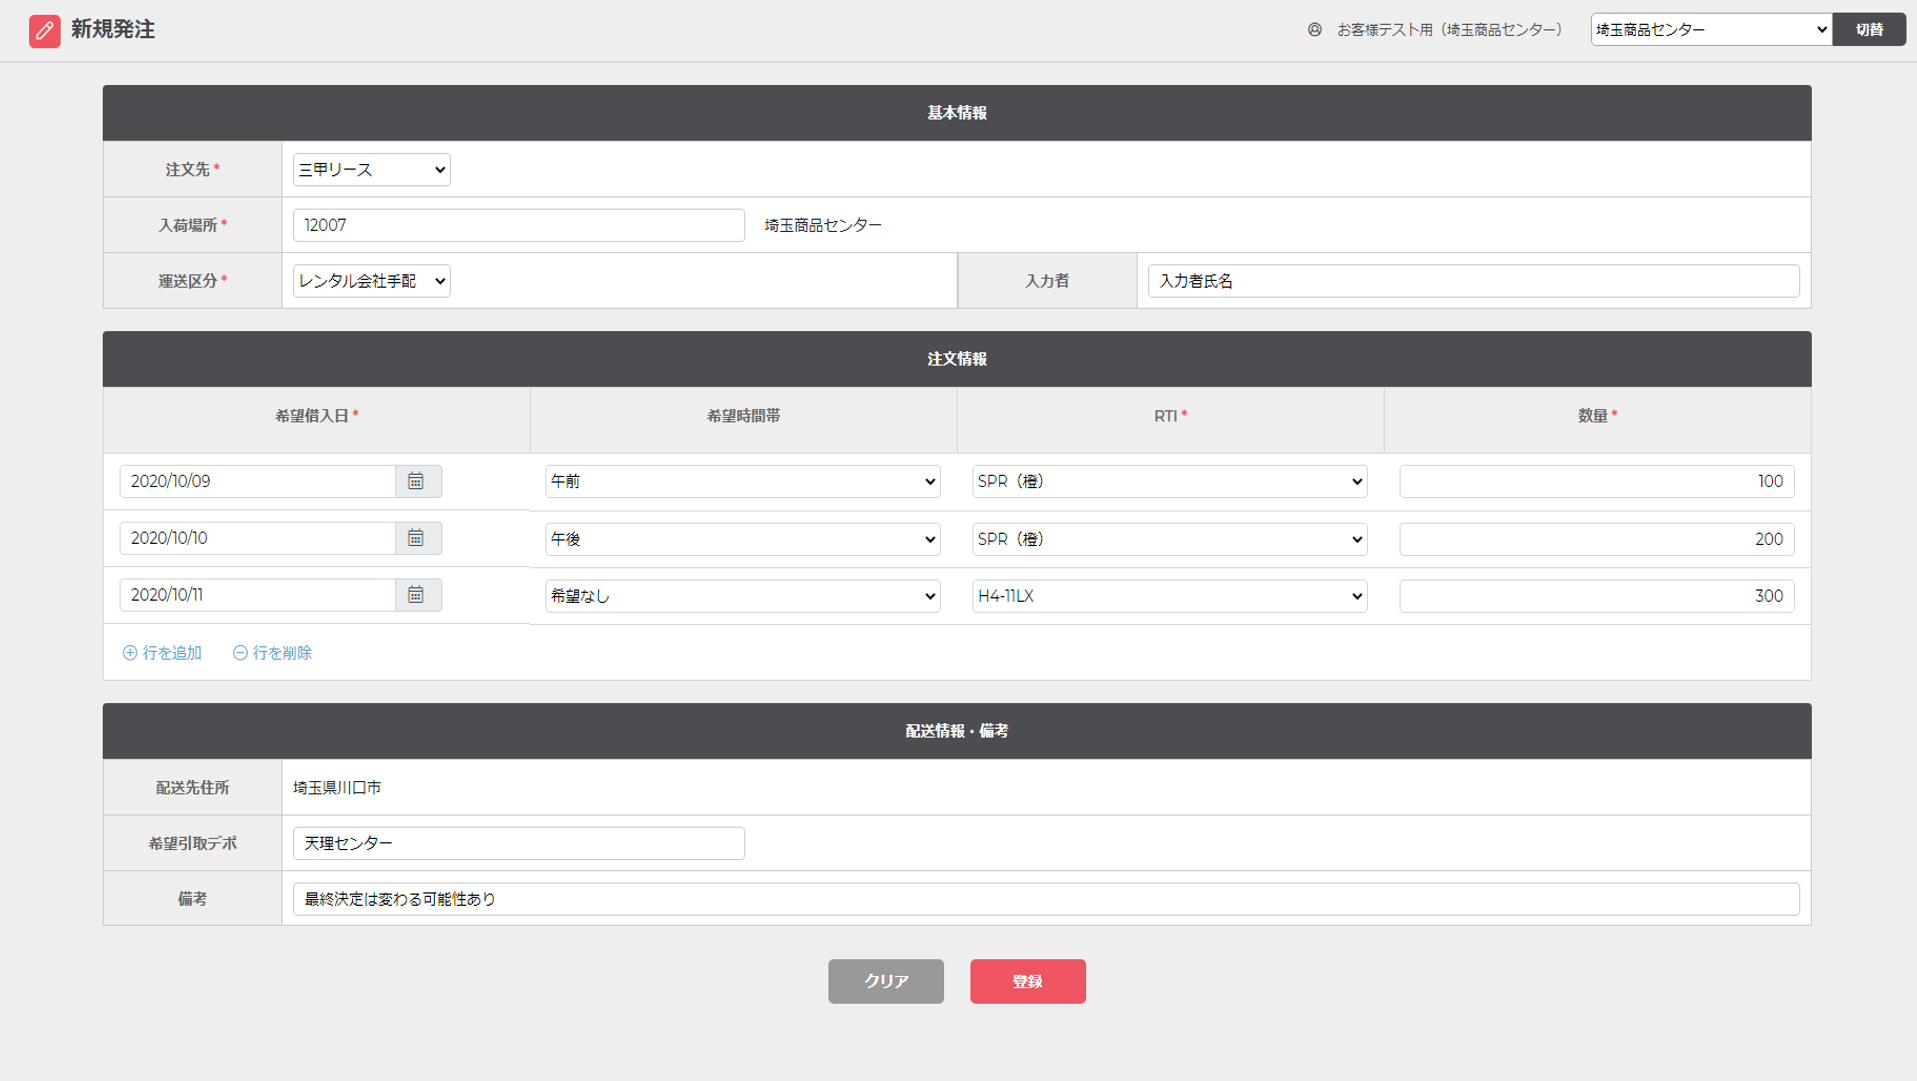Click the user account icon in header

coord(1314,30)
